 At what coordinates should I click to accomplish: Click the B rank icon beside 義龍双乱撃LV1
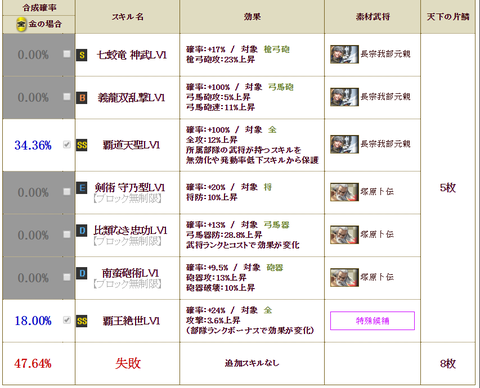(x=82, y=98)
